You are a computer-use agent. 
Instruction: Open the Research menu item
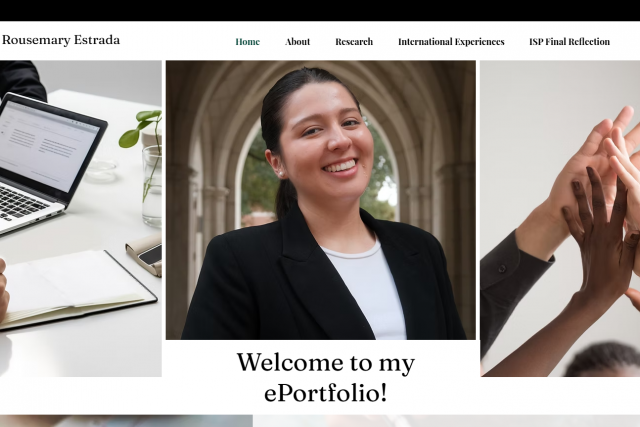click(354, 42)
